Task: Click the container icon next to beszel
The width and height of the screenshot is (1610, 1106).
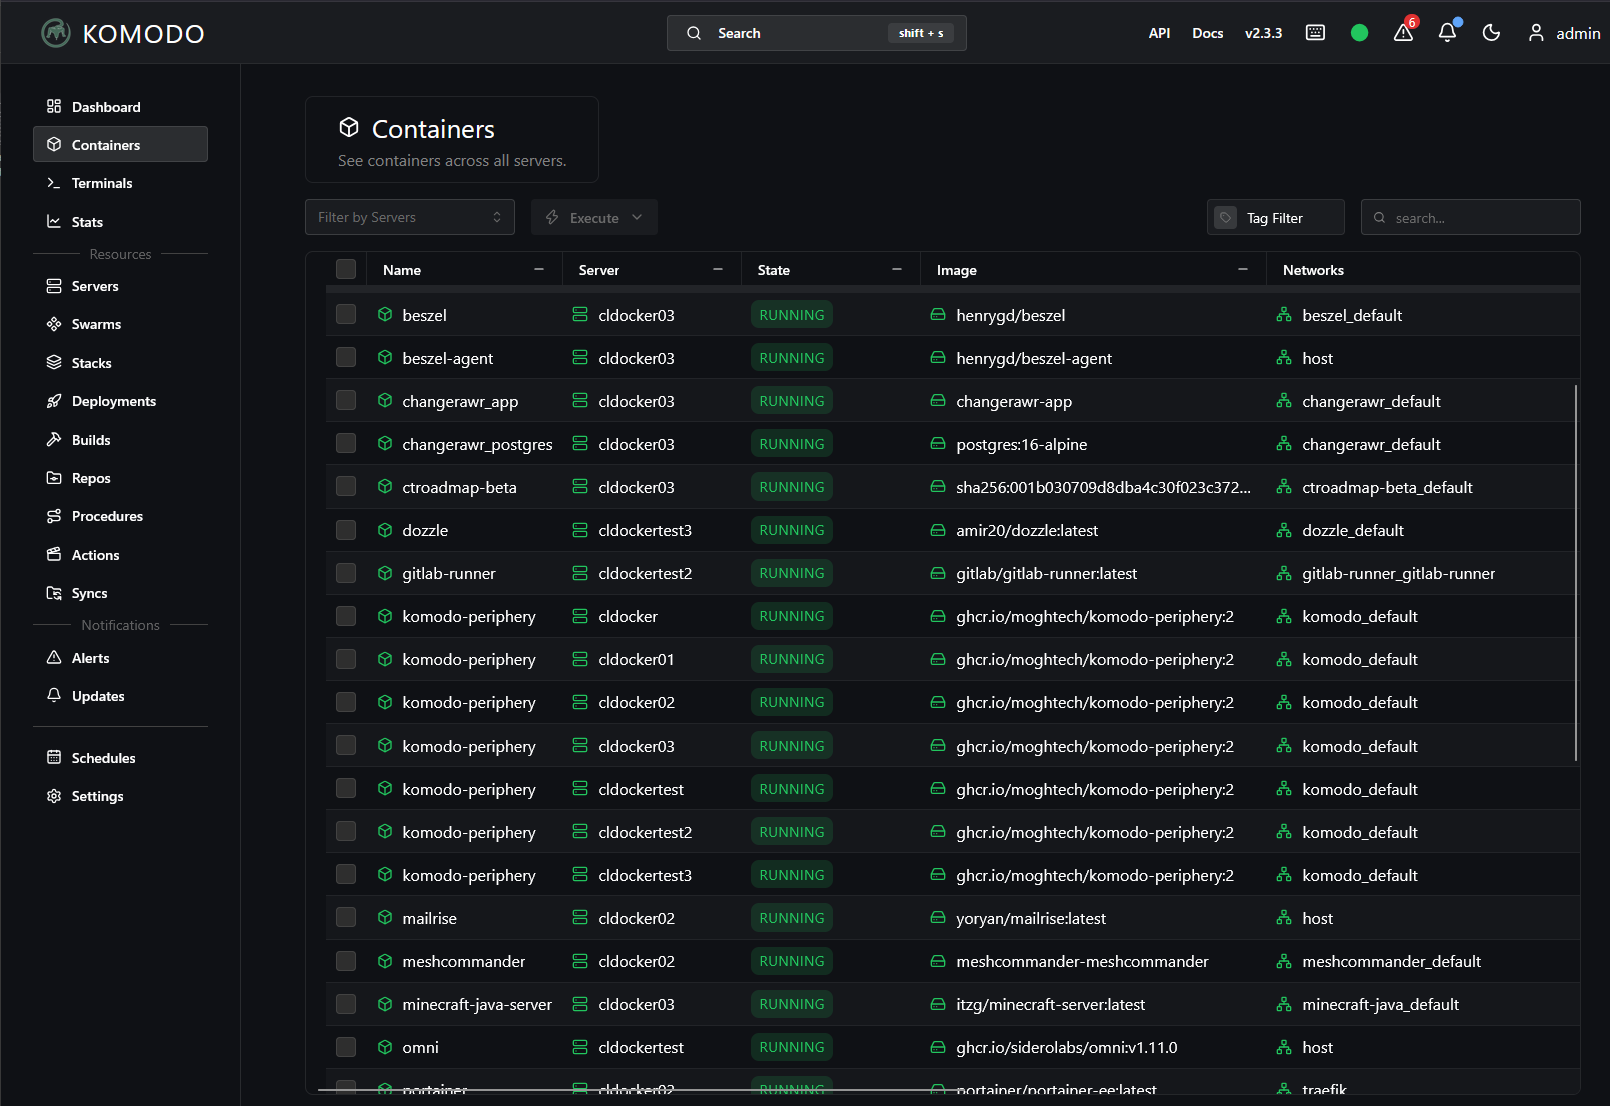Action: click(x=385, y=314)
